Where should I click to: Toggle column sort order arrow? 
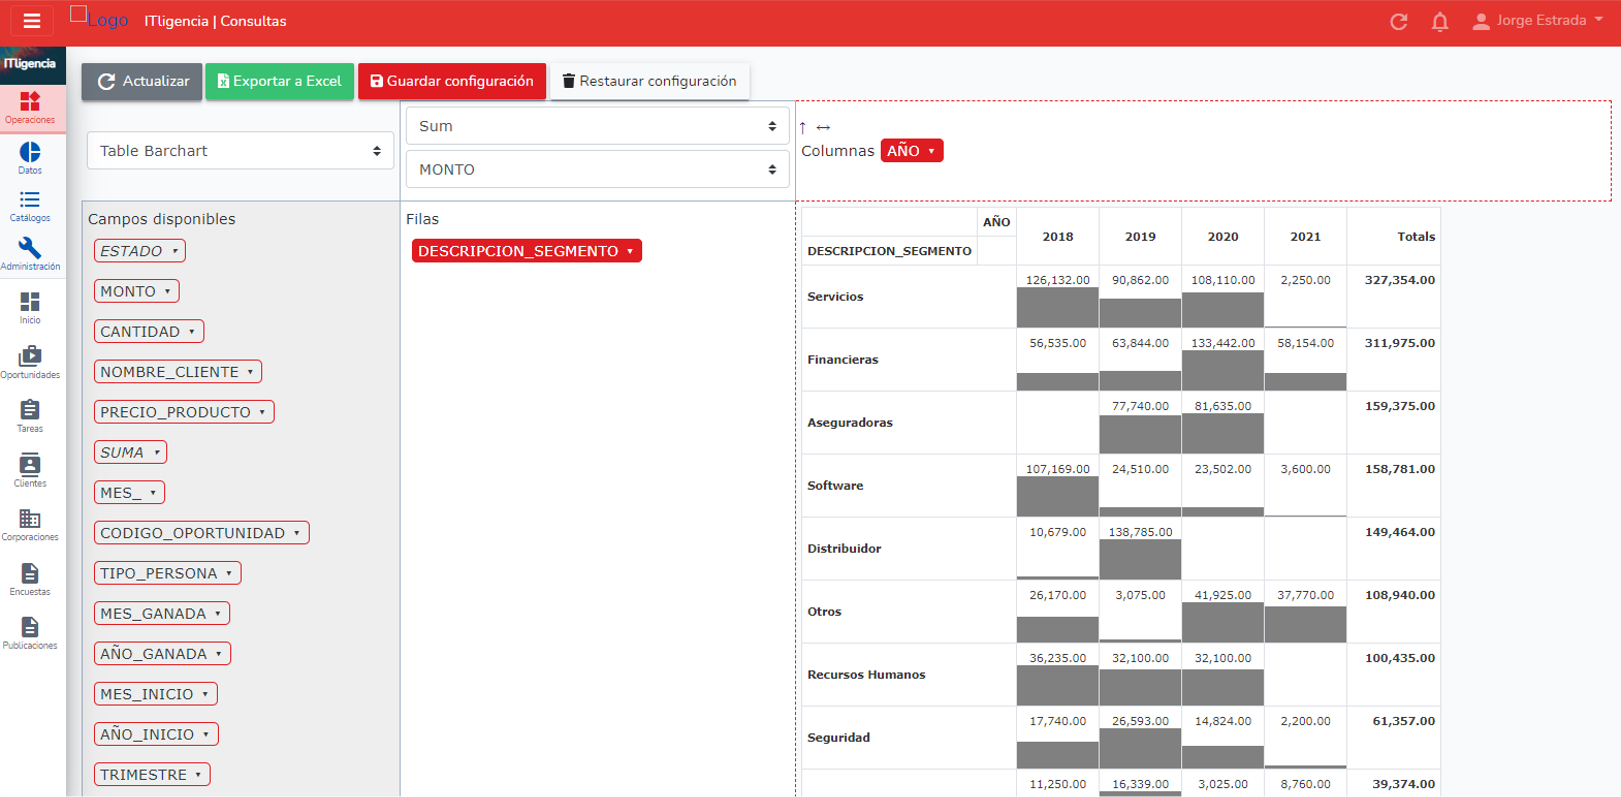[x=823, y=128]
